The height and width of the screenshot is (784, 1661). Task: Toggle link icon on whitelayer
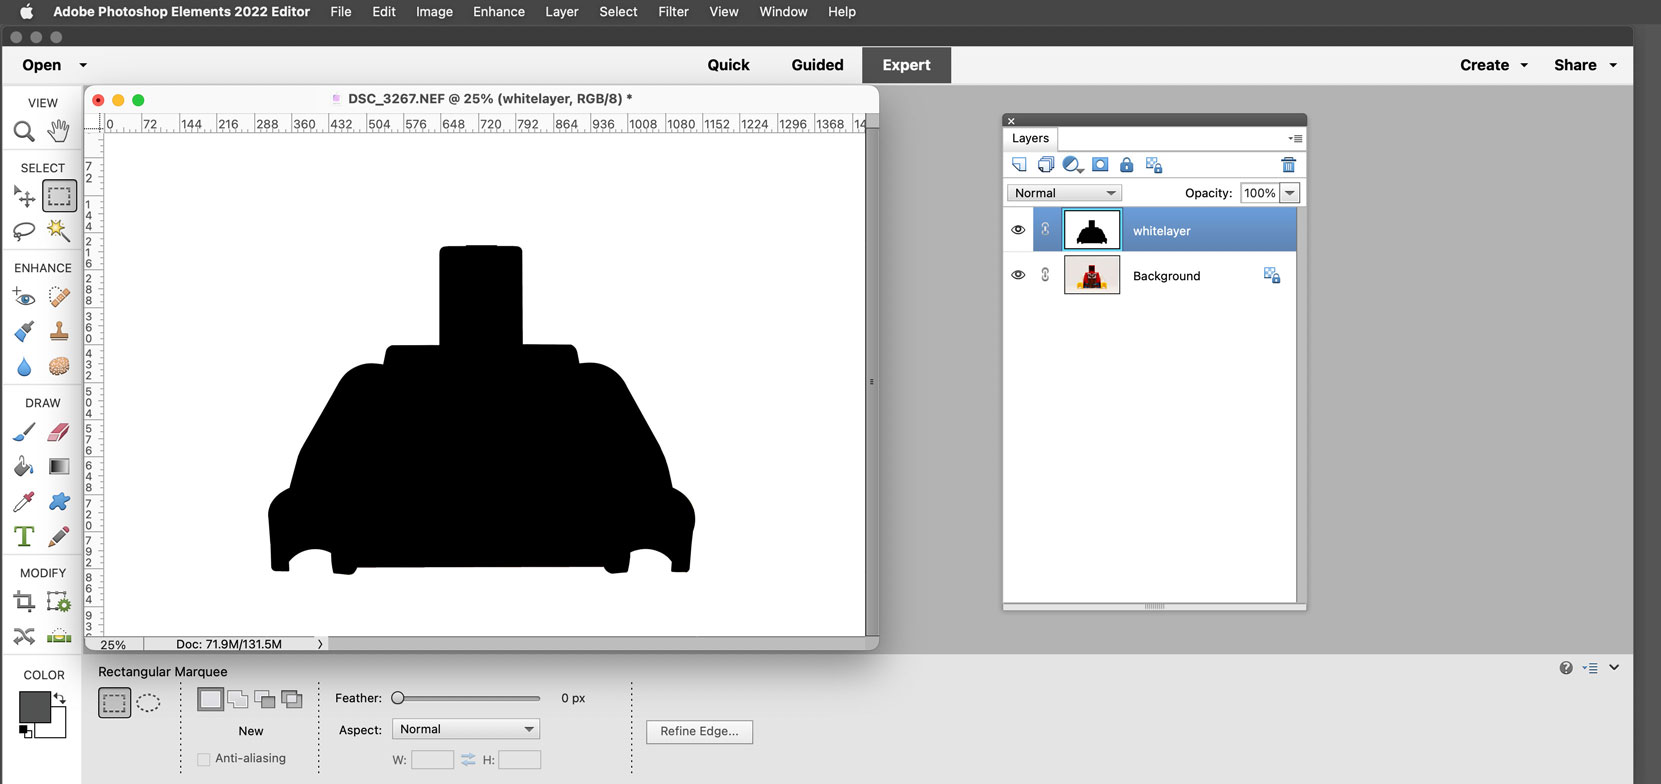pos(1045,230)
